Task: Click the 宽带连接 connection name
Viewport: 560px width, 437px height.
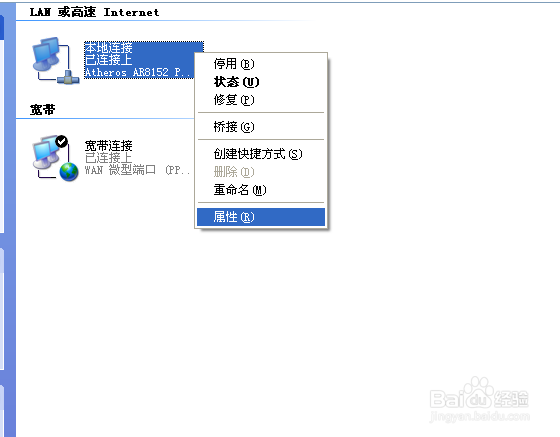Action: tap(109, 146)
